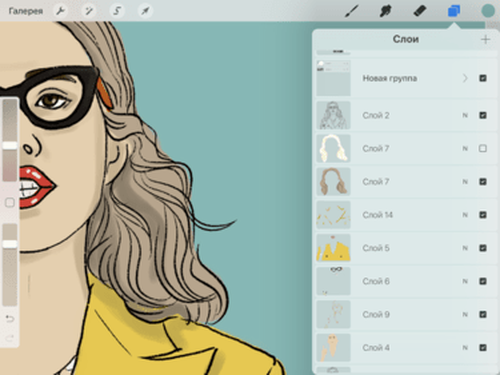
Task: Open the teal active color swatch
Action: pos(488,11)
